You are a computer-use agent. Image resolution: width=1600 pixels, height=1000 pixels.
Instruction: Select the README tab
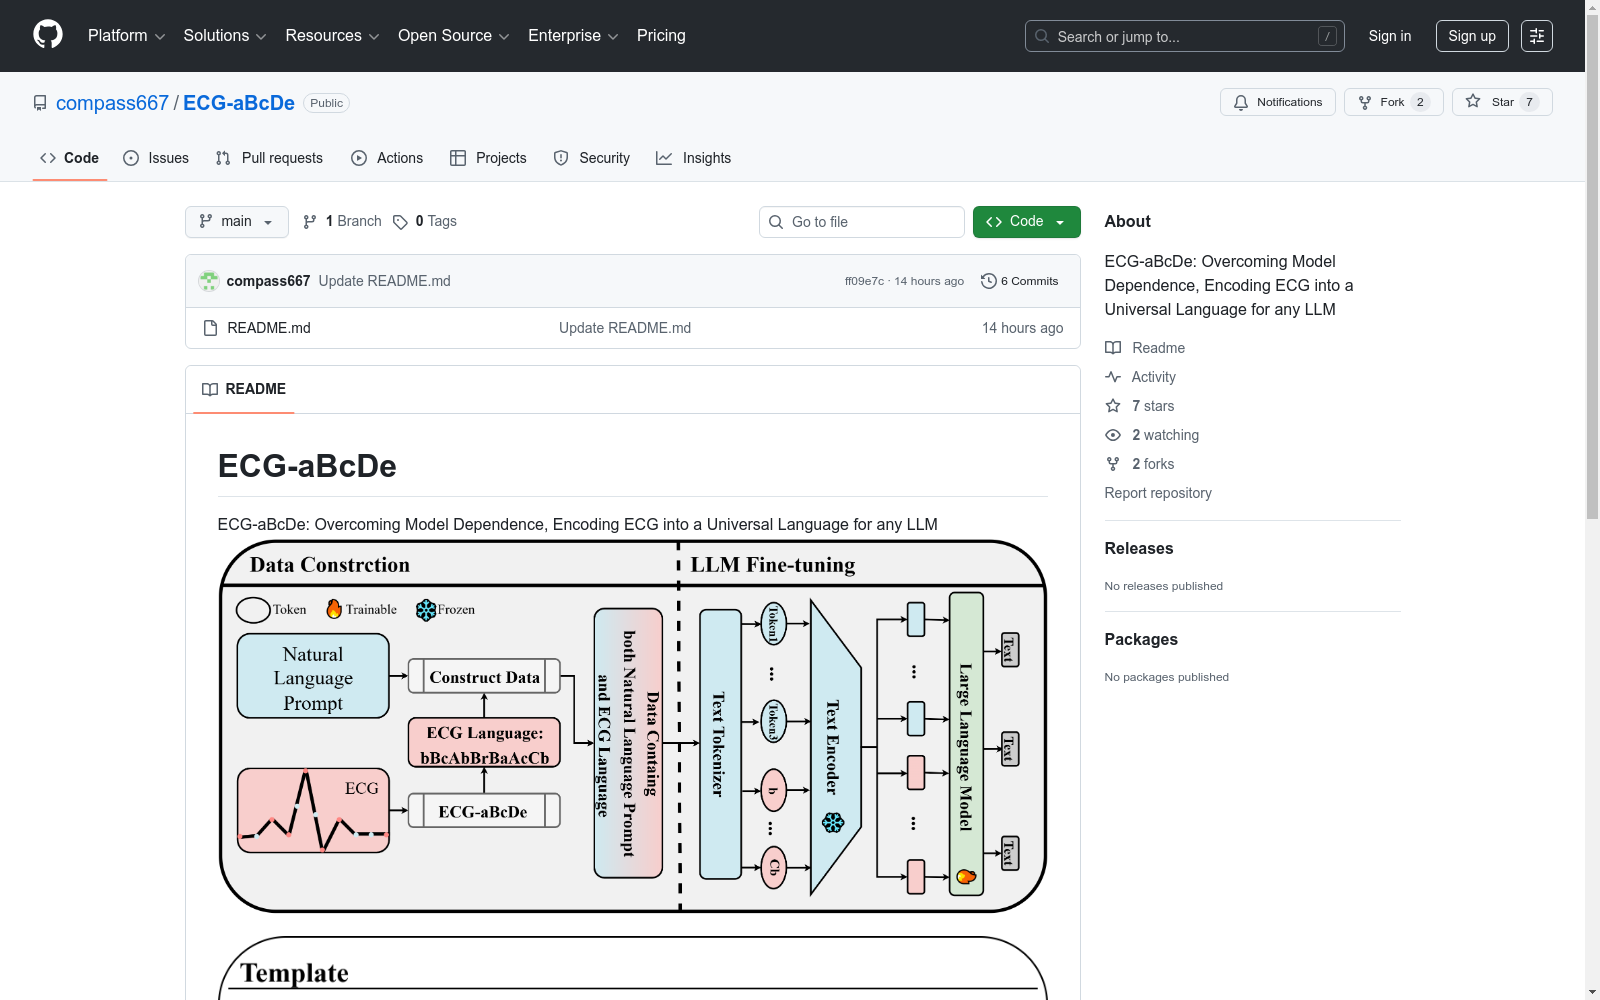coord(244,389)
